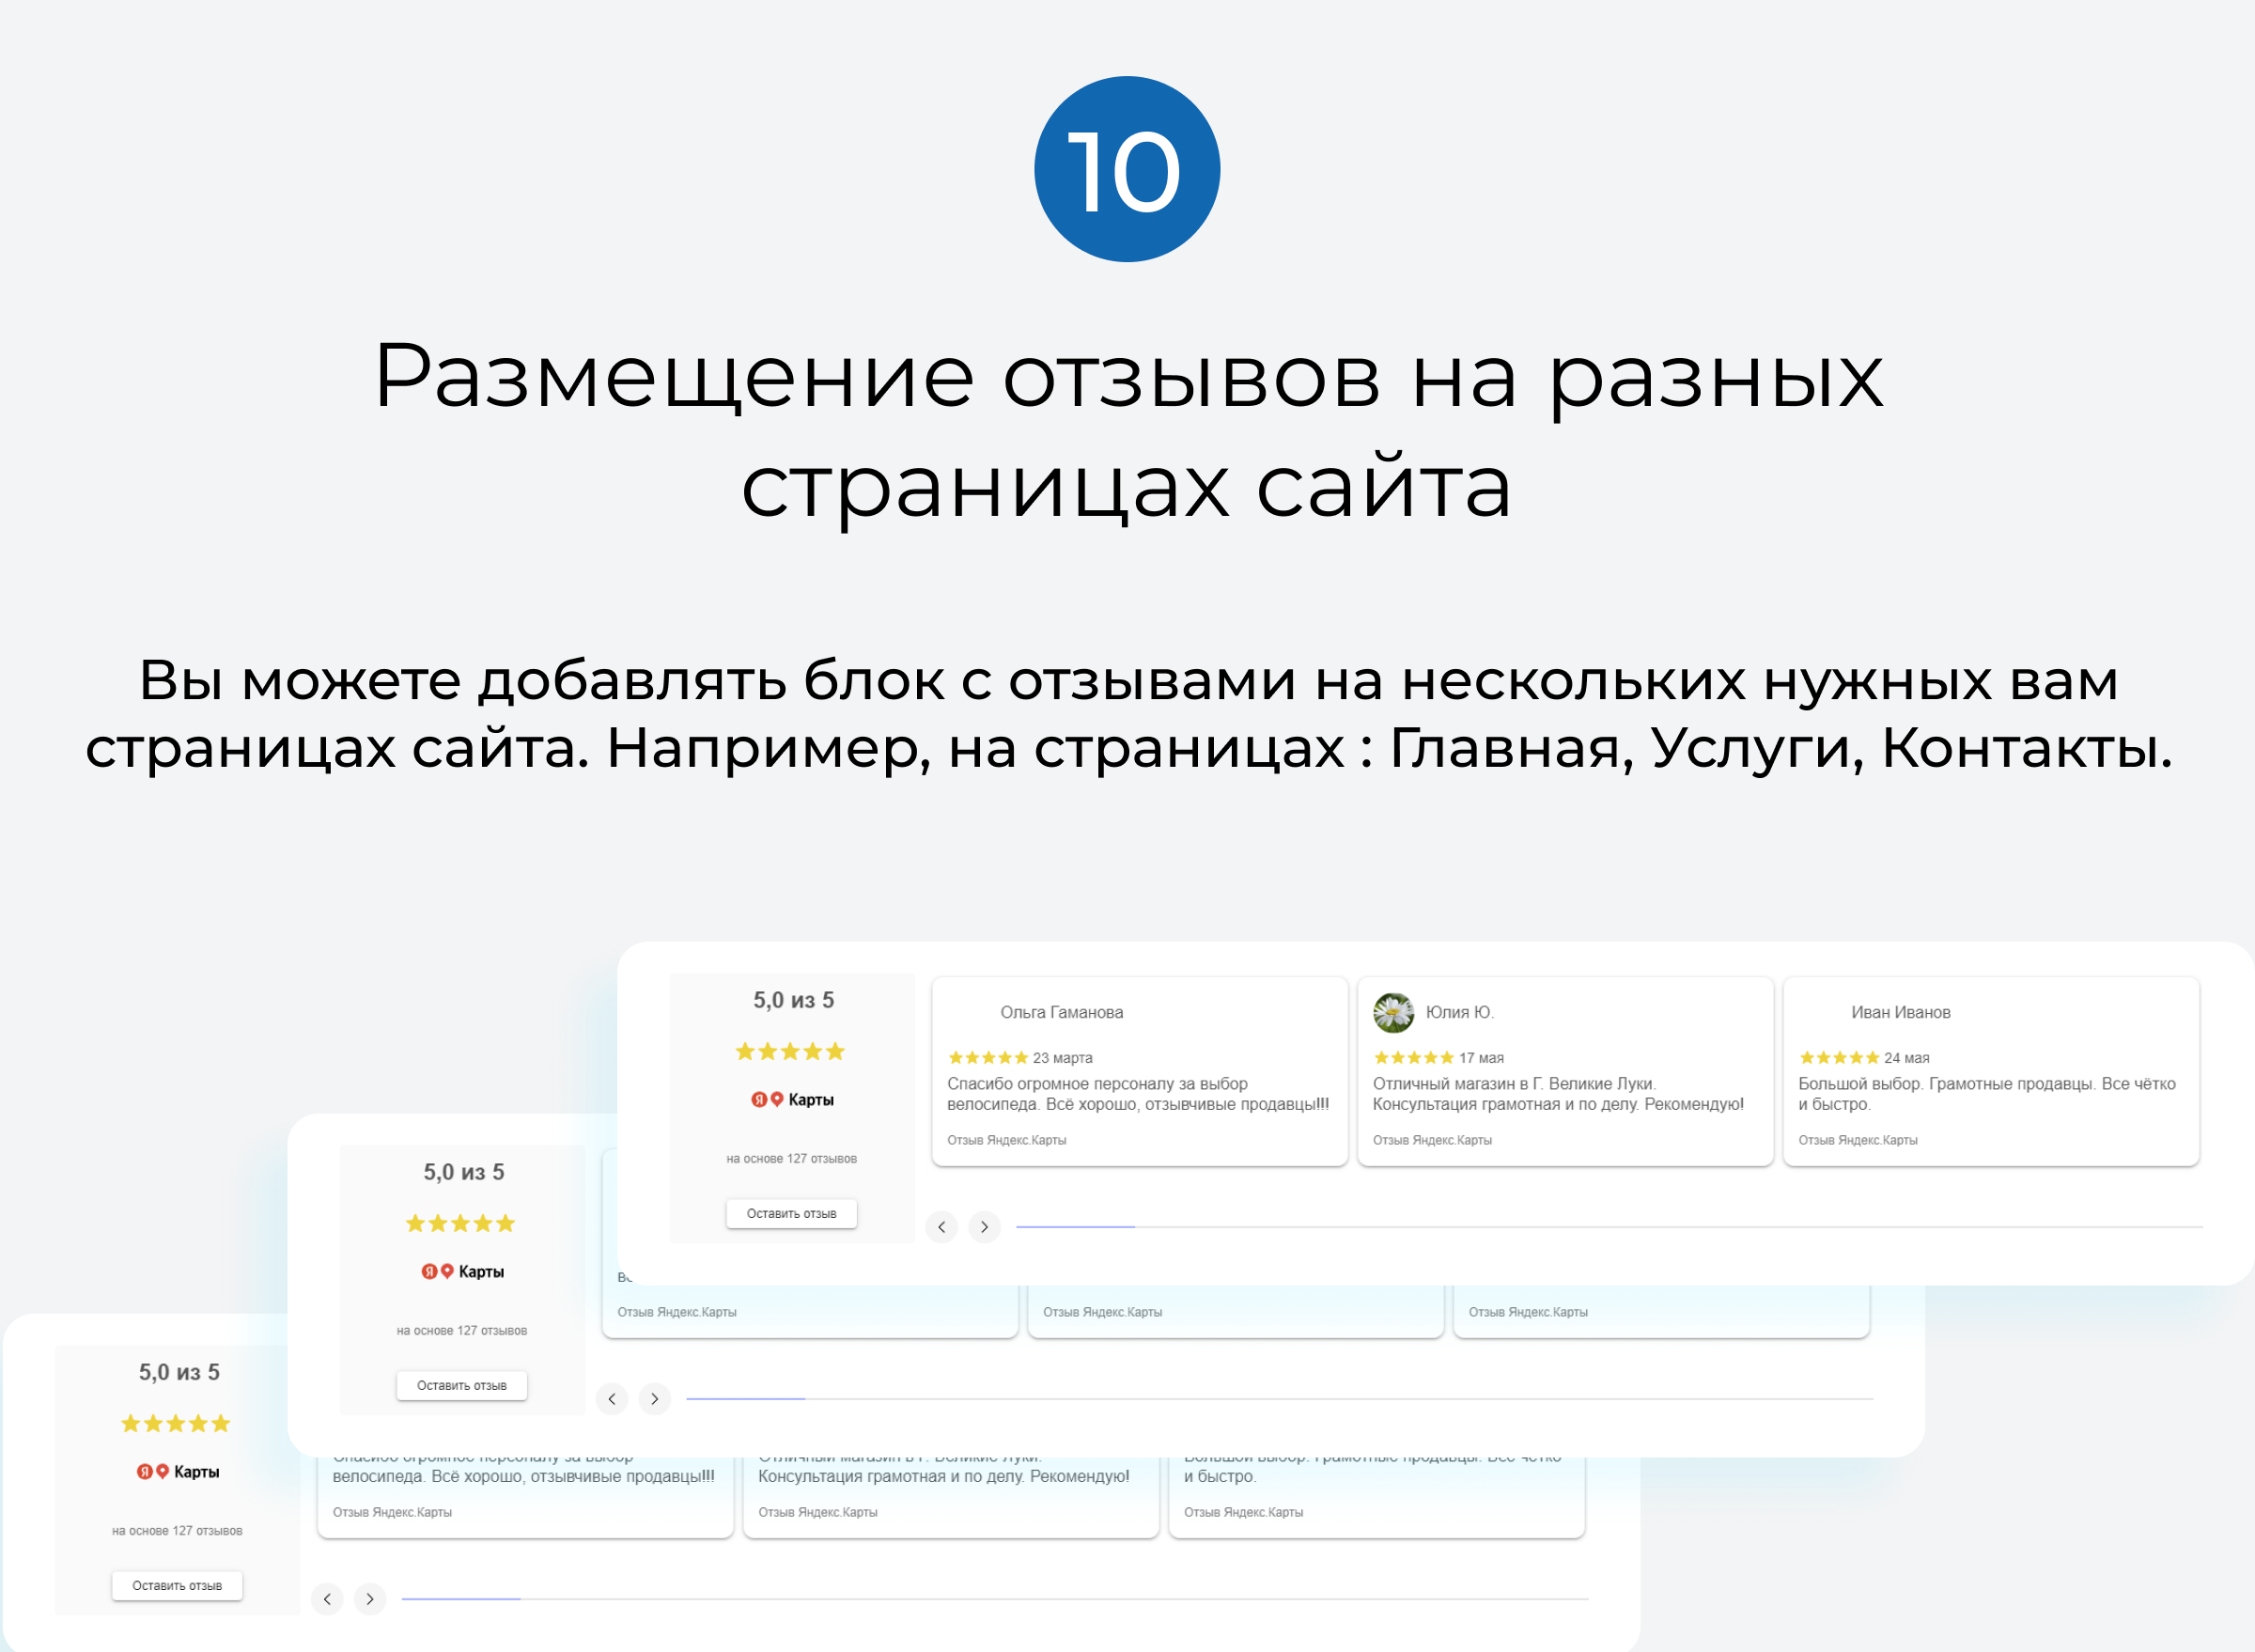Image resolution: width=2255 pixels, height=1652 pixels.
Task: Click the right arrow in the middle carousel
Action: (655, 1399)
